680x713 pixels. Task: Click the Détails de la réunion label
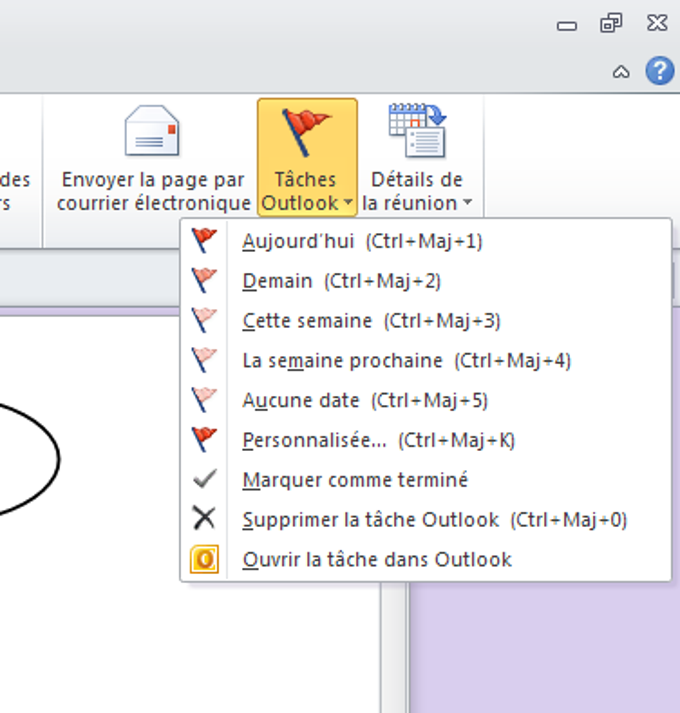(x=412, y=191)
